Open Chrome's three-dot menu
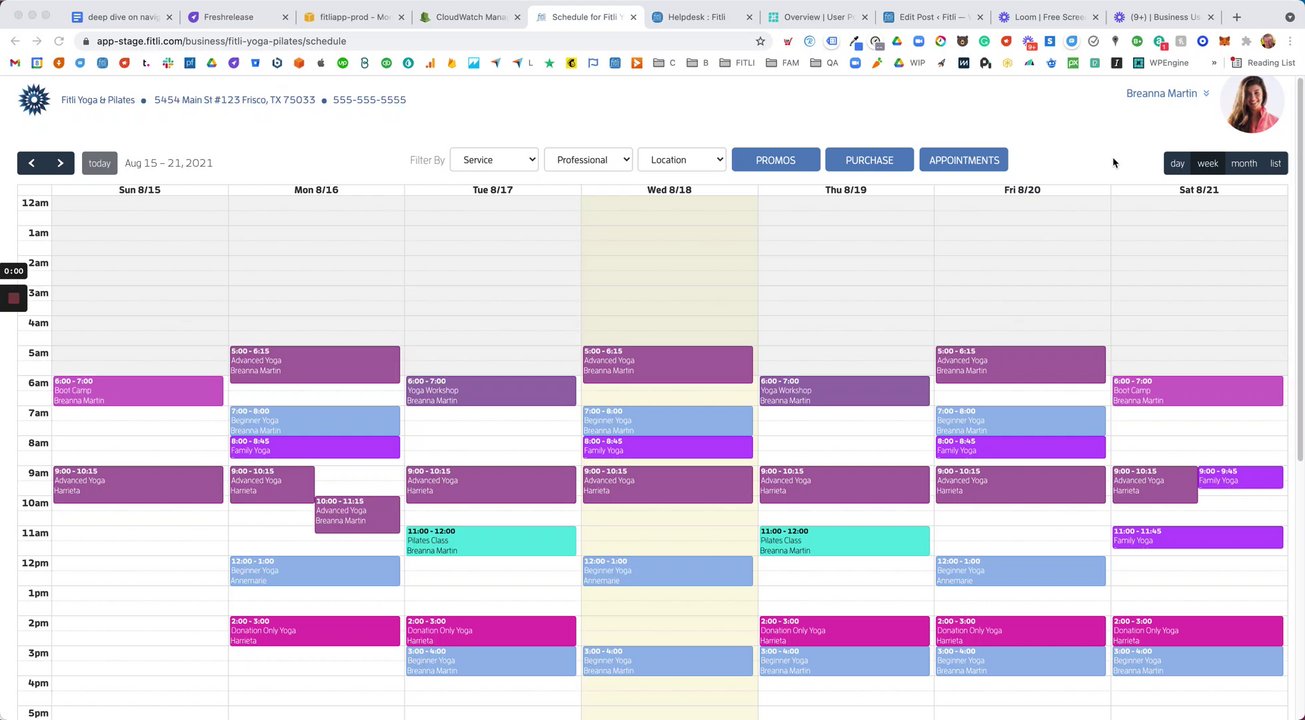The width and height of the screenshot is (1305, 720). [1290, 41]
